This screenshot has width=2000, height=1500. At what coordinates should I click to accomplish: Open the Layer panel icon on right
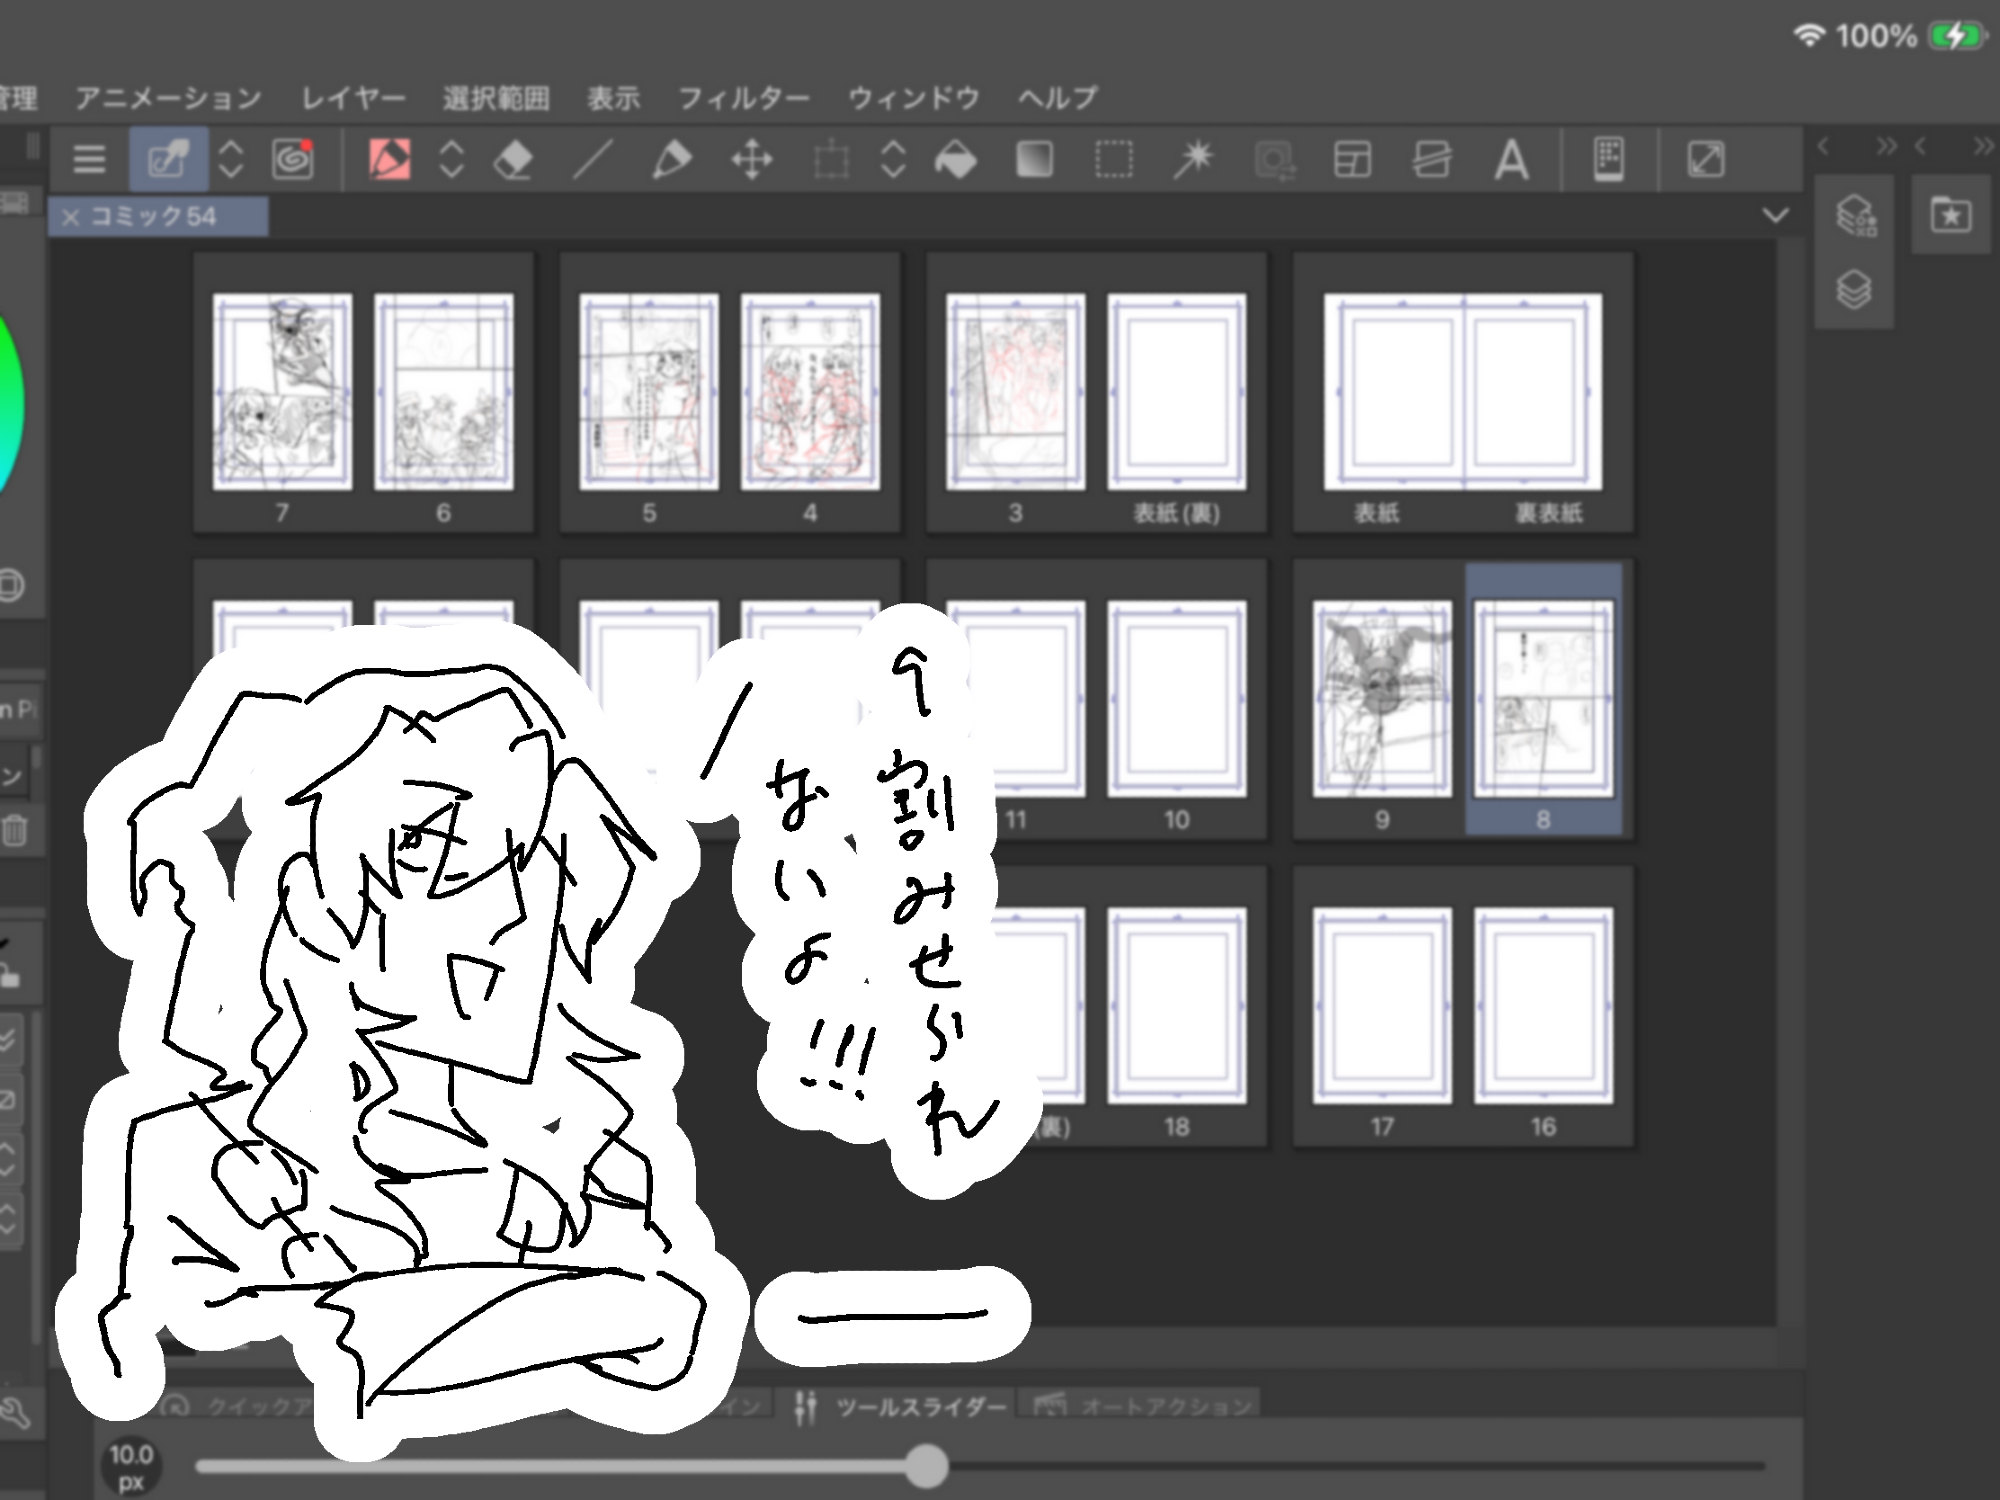[1854, 290]
